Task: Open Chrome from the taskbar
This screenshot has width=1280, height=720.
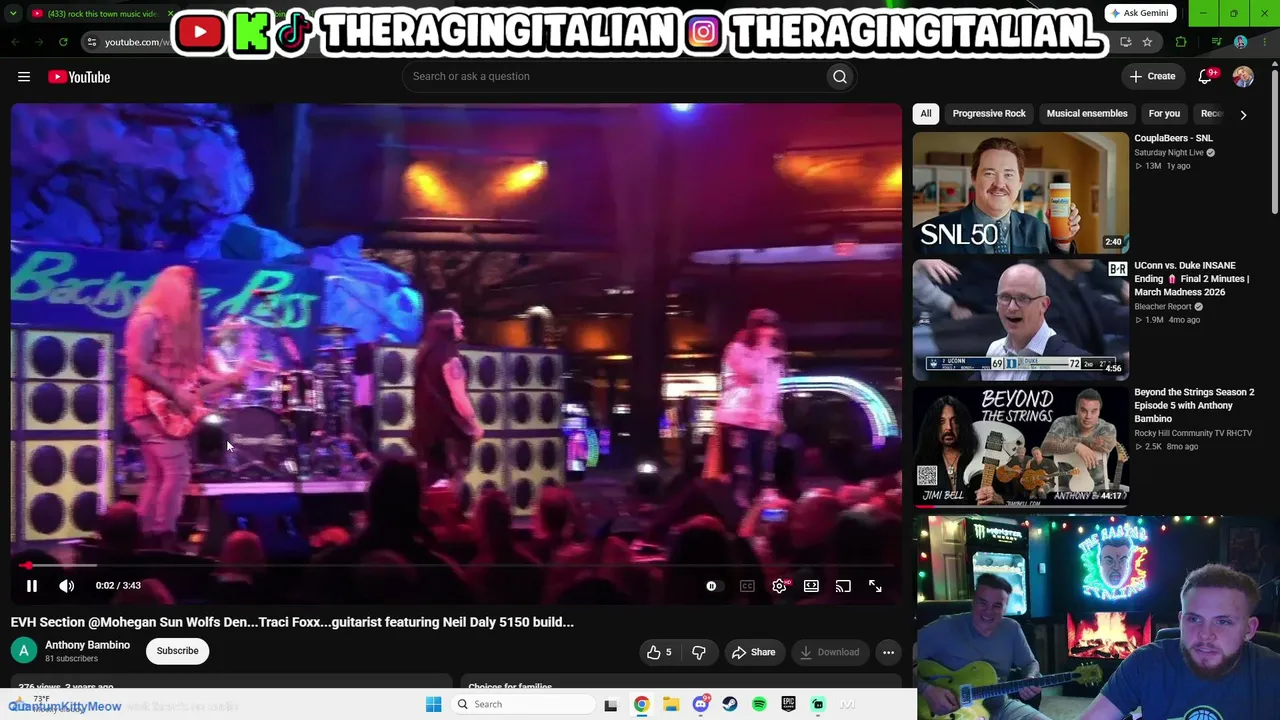Action: [x=641, y=704]
